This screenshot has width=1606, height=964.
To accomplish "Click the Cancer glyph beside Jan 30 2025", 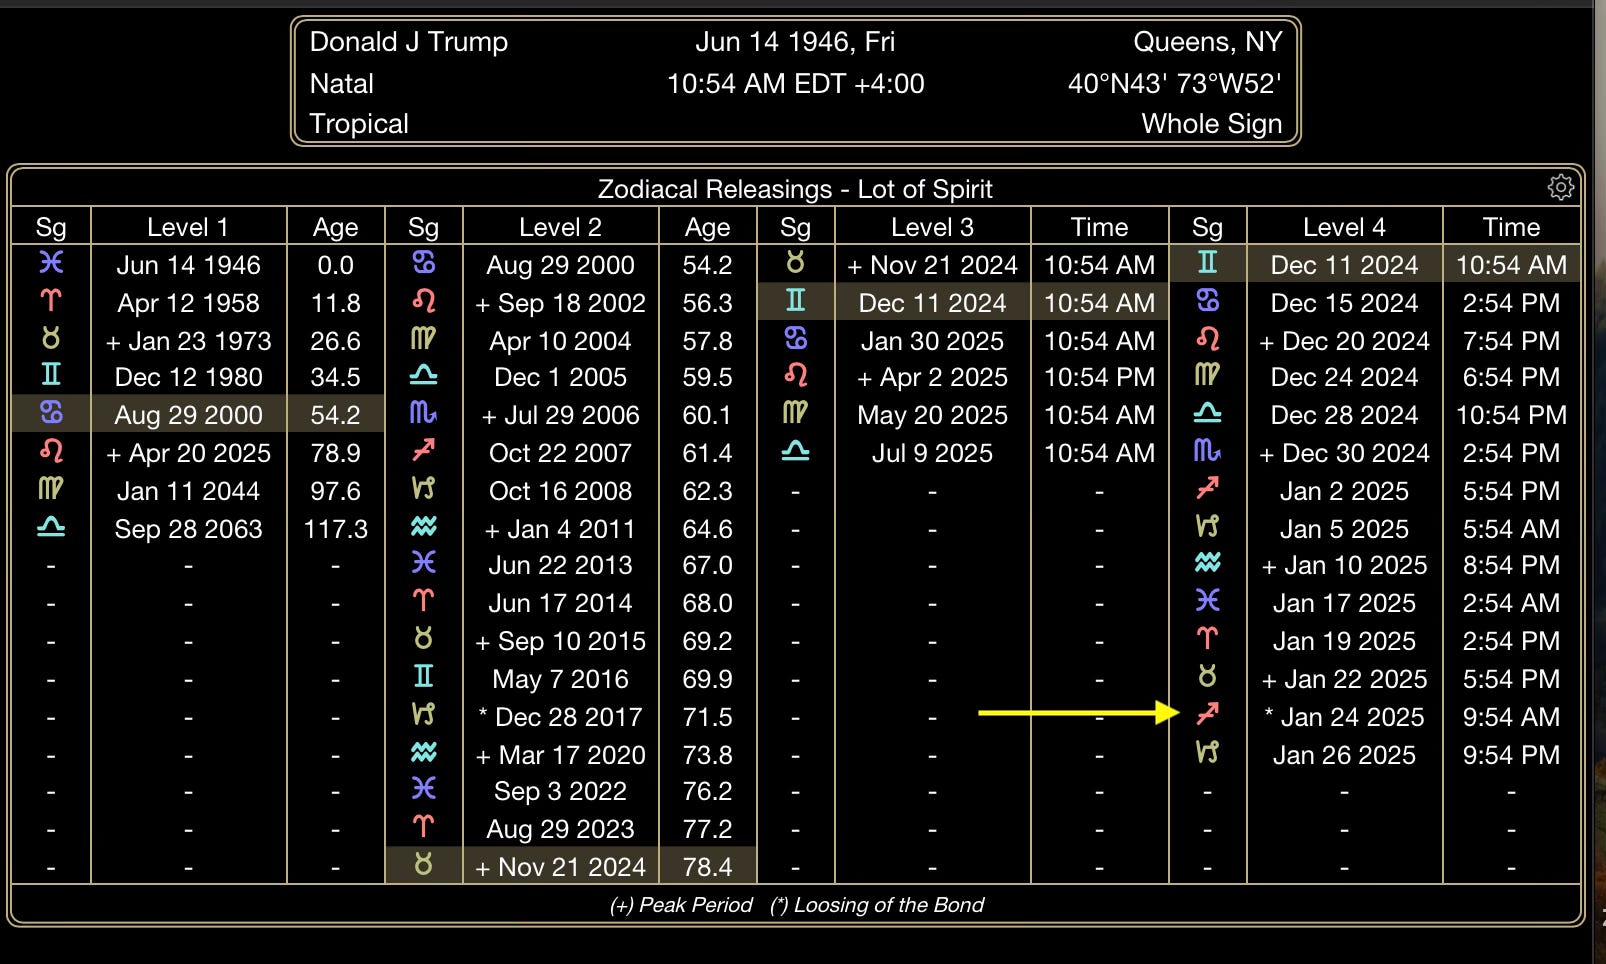I will [795, 339].
